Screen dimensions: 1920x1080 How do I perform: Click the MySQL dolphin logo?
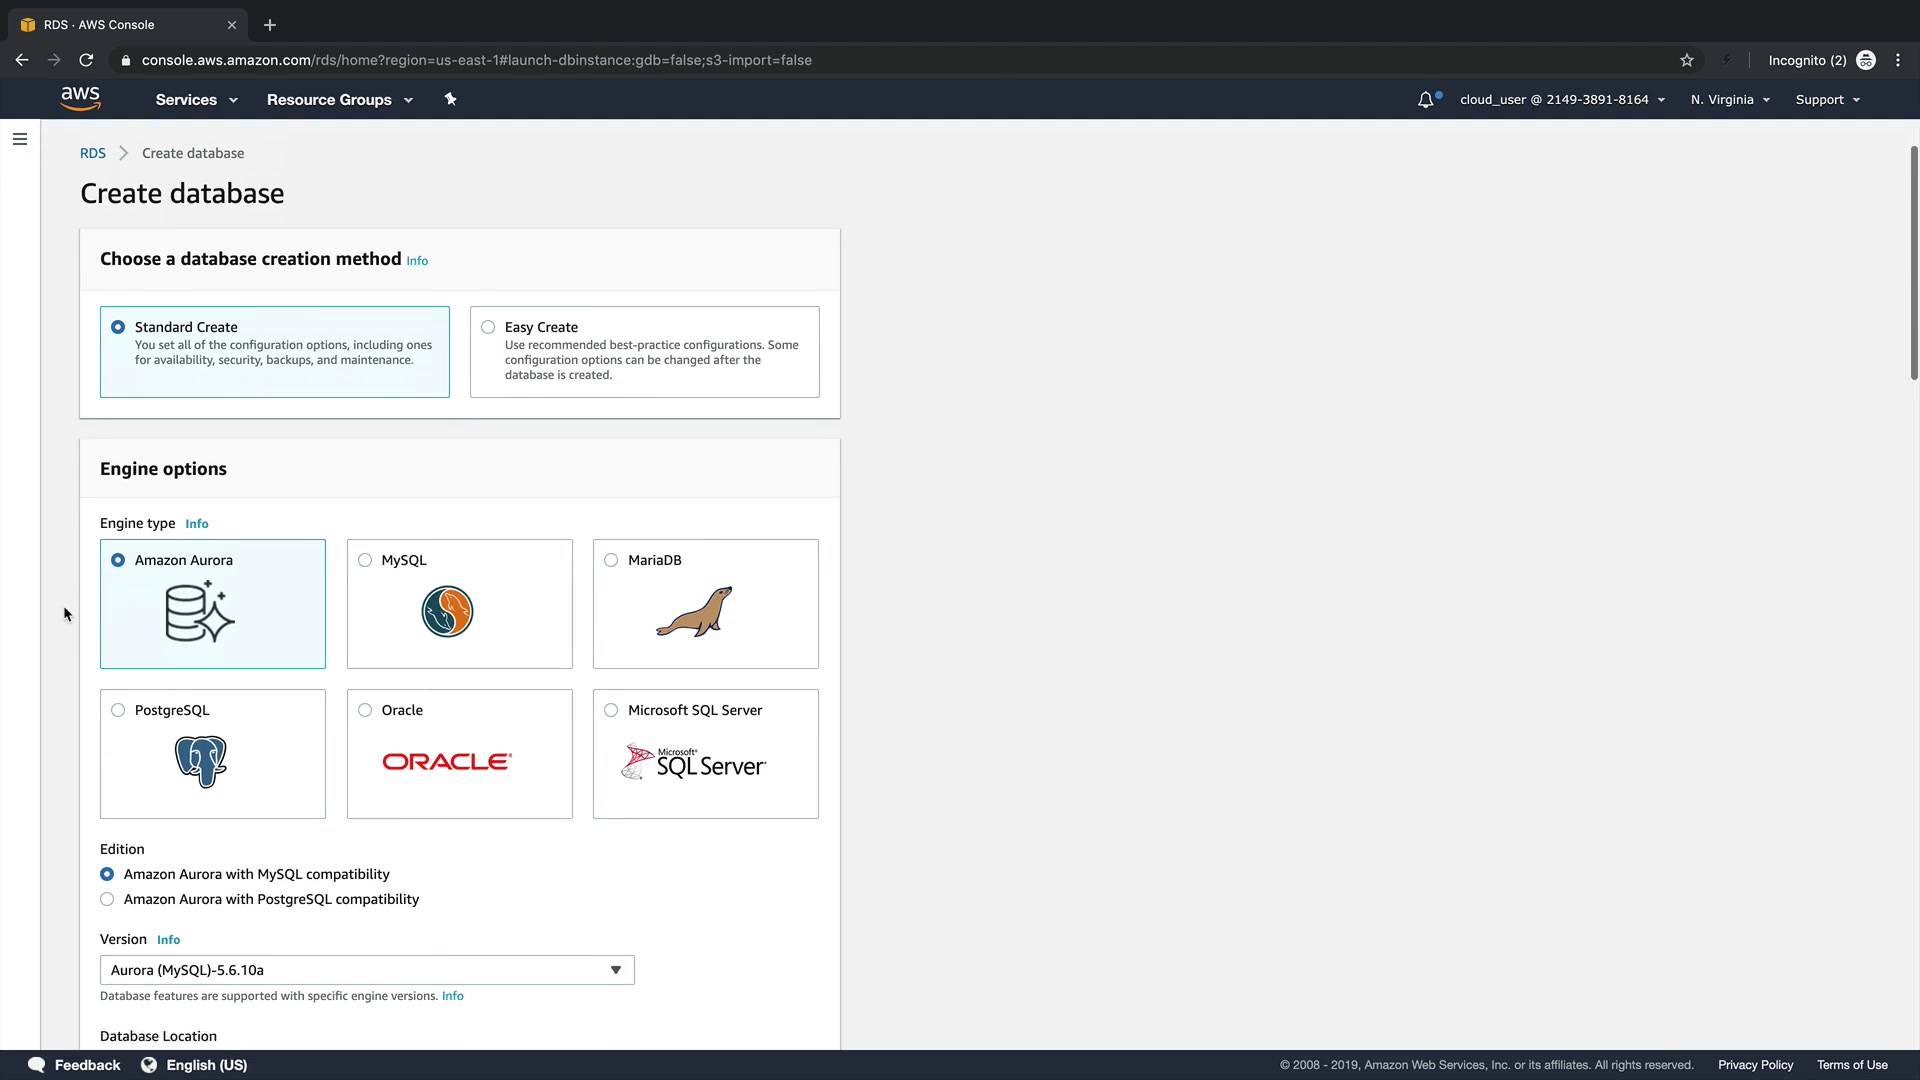coord(447,612)
